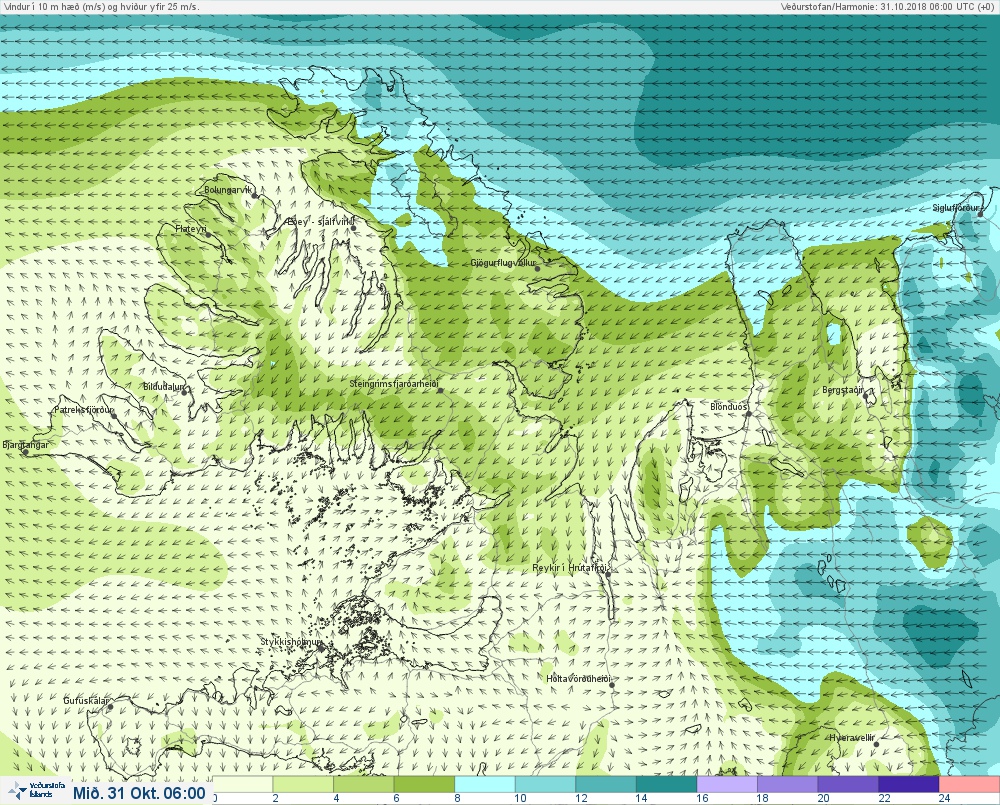Screen dimensions: 1000x805
Task: Click the Veðurstofan/Harmonie model run header
Action: tap(888, 6)
